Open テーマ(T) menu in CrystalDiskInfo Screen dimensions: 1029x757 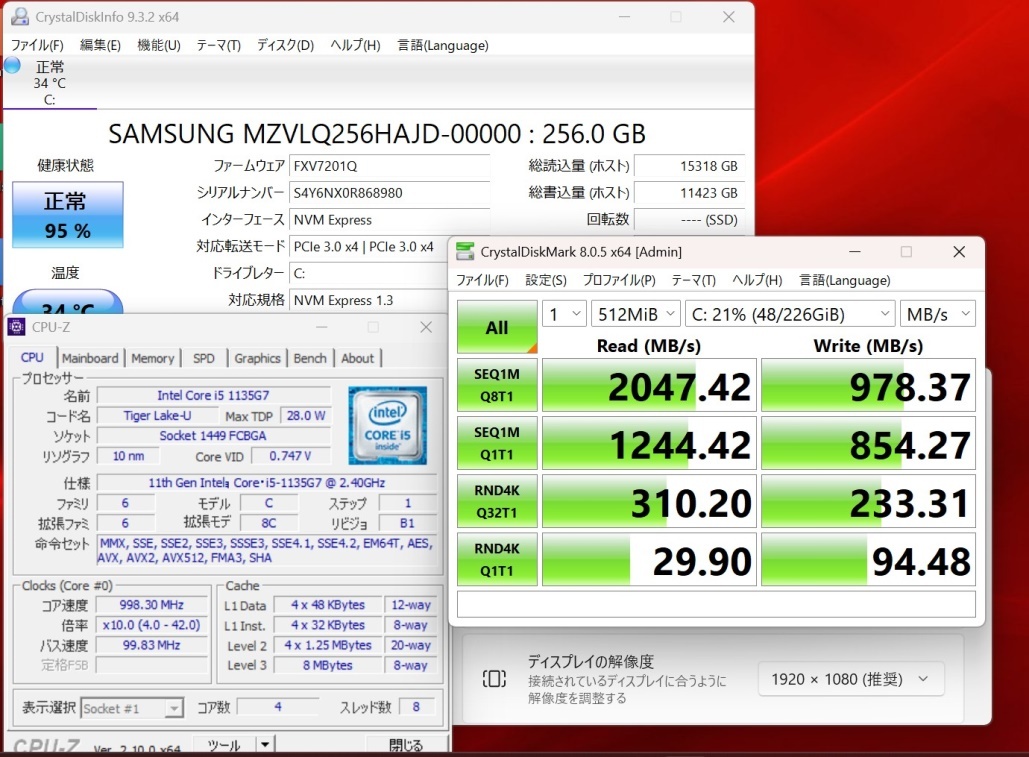(x=219, y=45)
